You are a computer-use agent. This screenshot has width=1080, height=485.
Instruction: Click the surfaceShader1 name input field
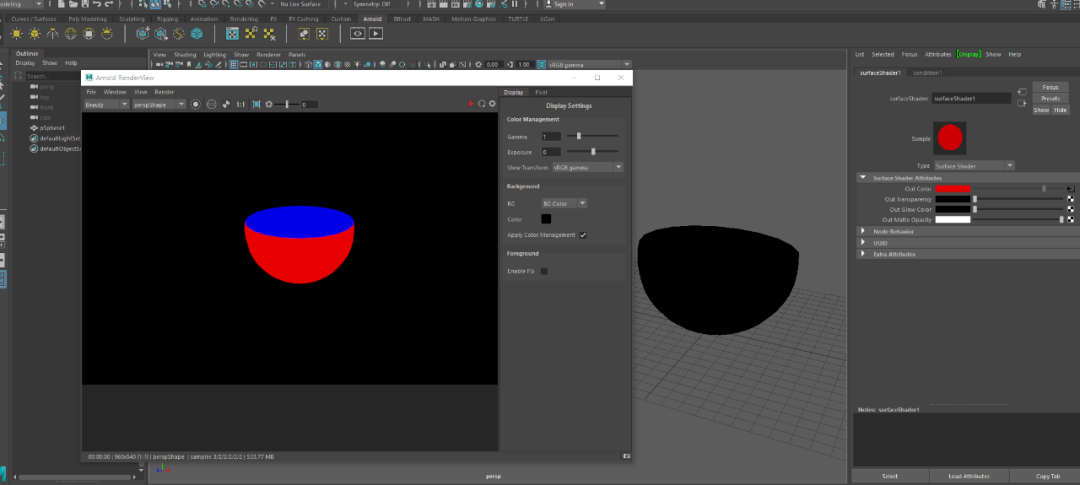(971, 99)
